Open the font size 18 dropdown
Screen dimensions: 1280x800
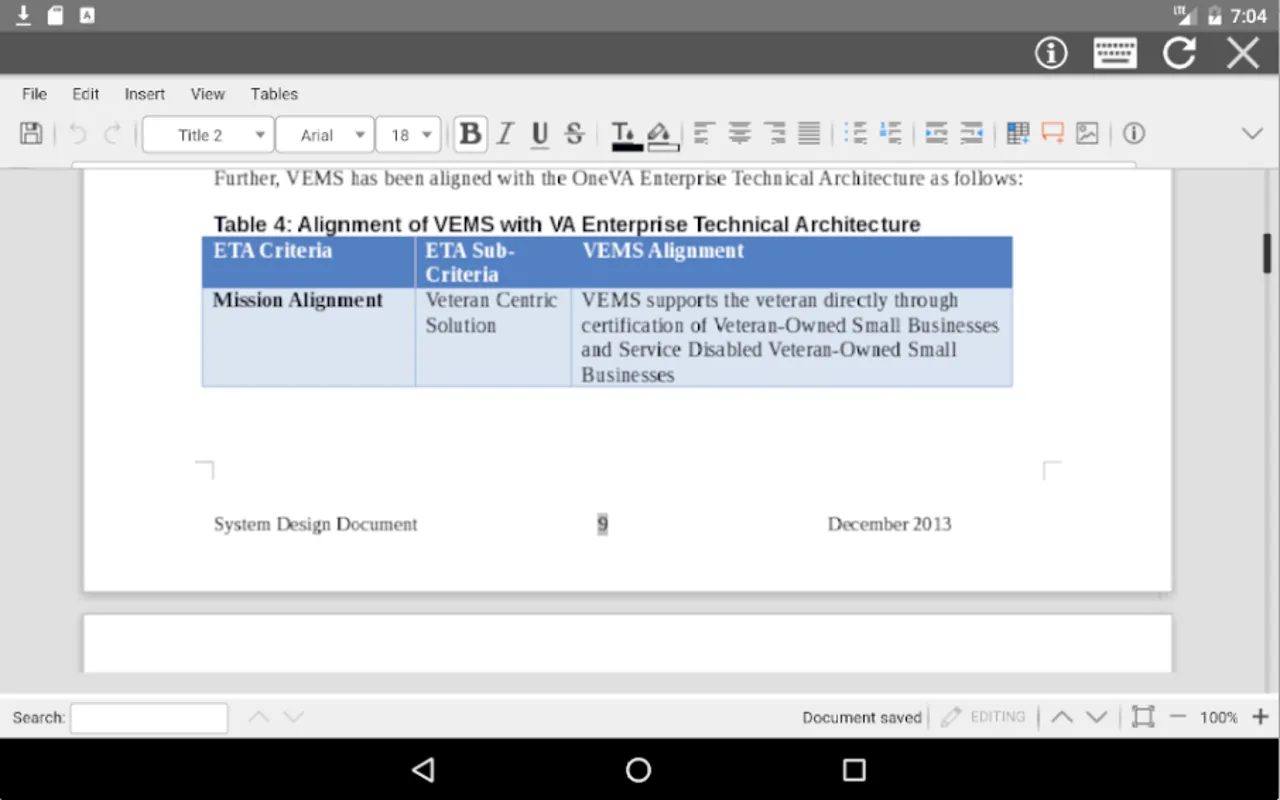(x=409, y=135)
